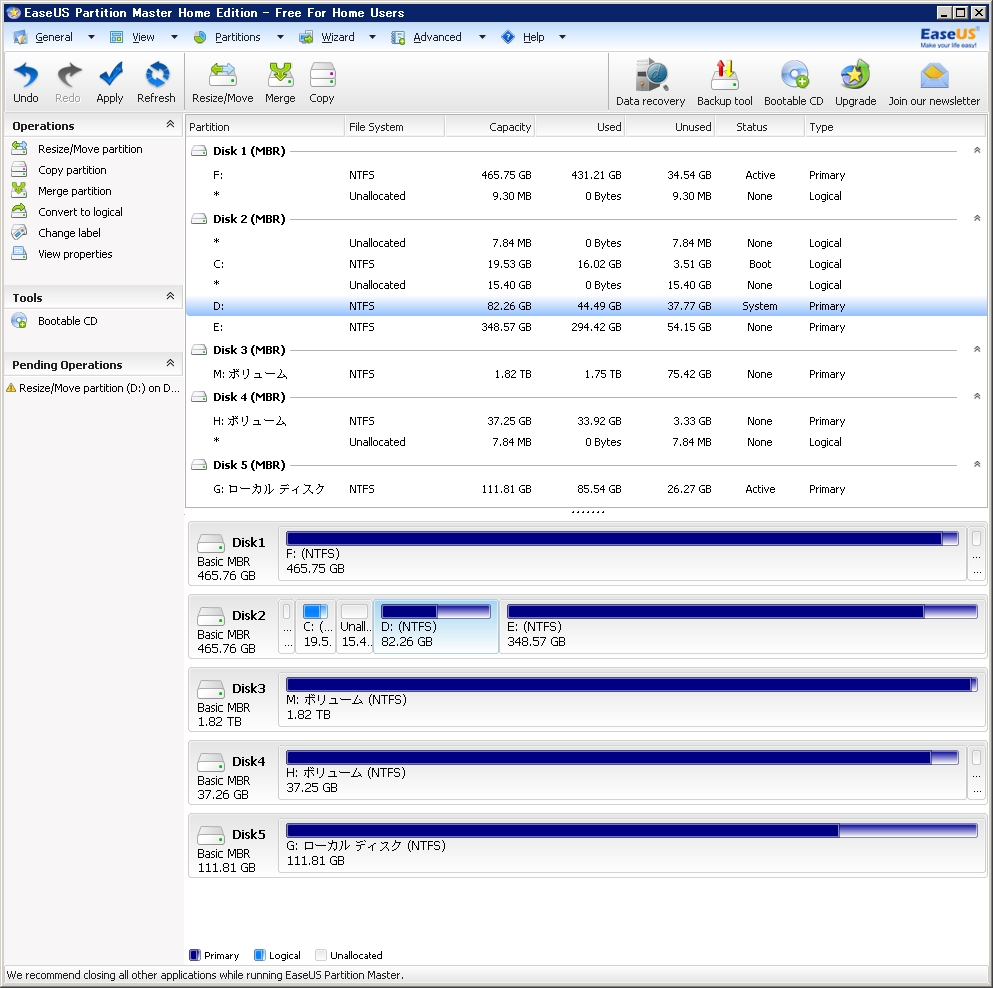This screenshot has height=988, width=993.
Task: Click the Merge toolbar icon
Action: [x=280, y=82]
